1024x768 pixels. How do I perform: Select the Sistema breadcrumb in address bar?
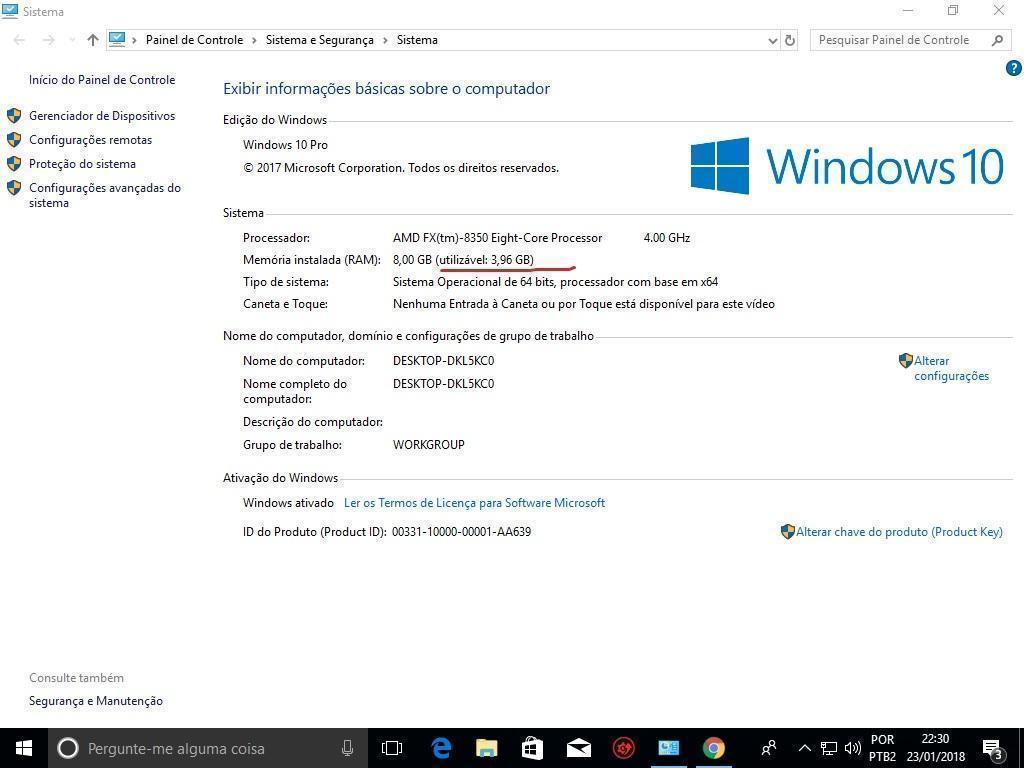click(x=417, y=40)
